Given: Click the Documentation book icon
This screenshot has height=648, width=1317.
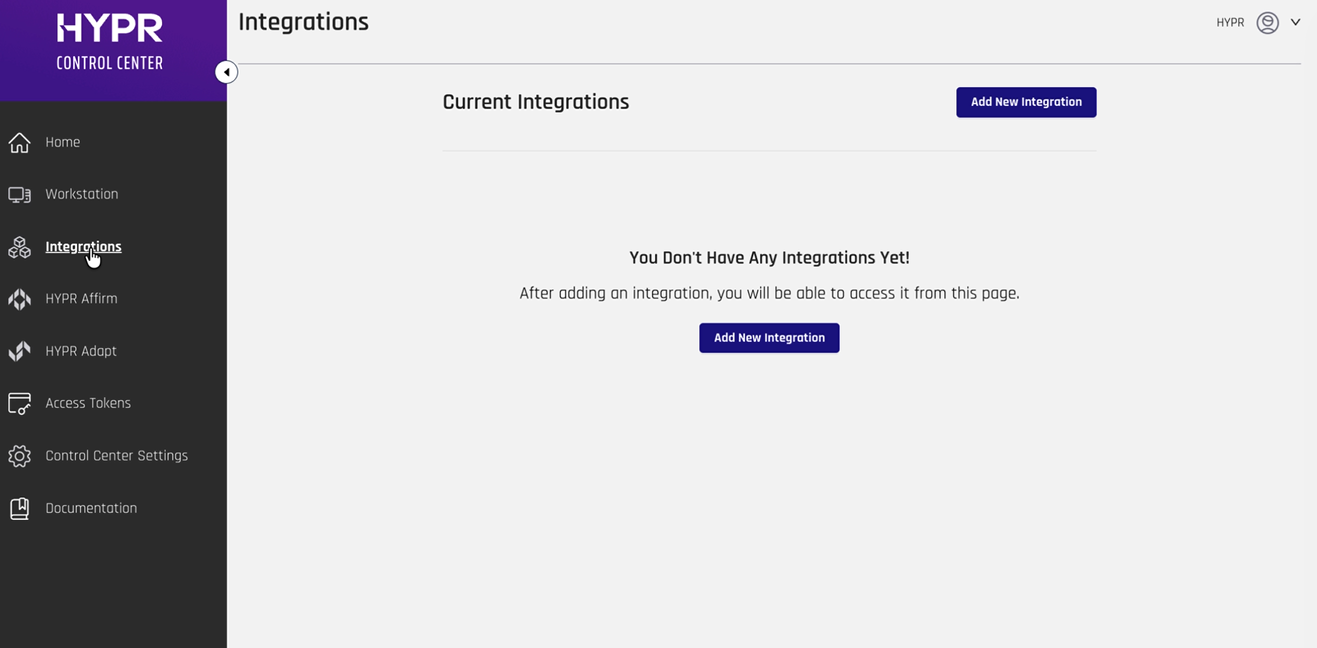Looking at the screenshot, I should (x=19, y=508).
